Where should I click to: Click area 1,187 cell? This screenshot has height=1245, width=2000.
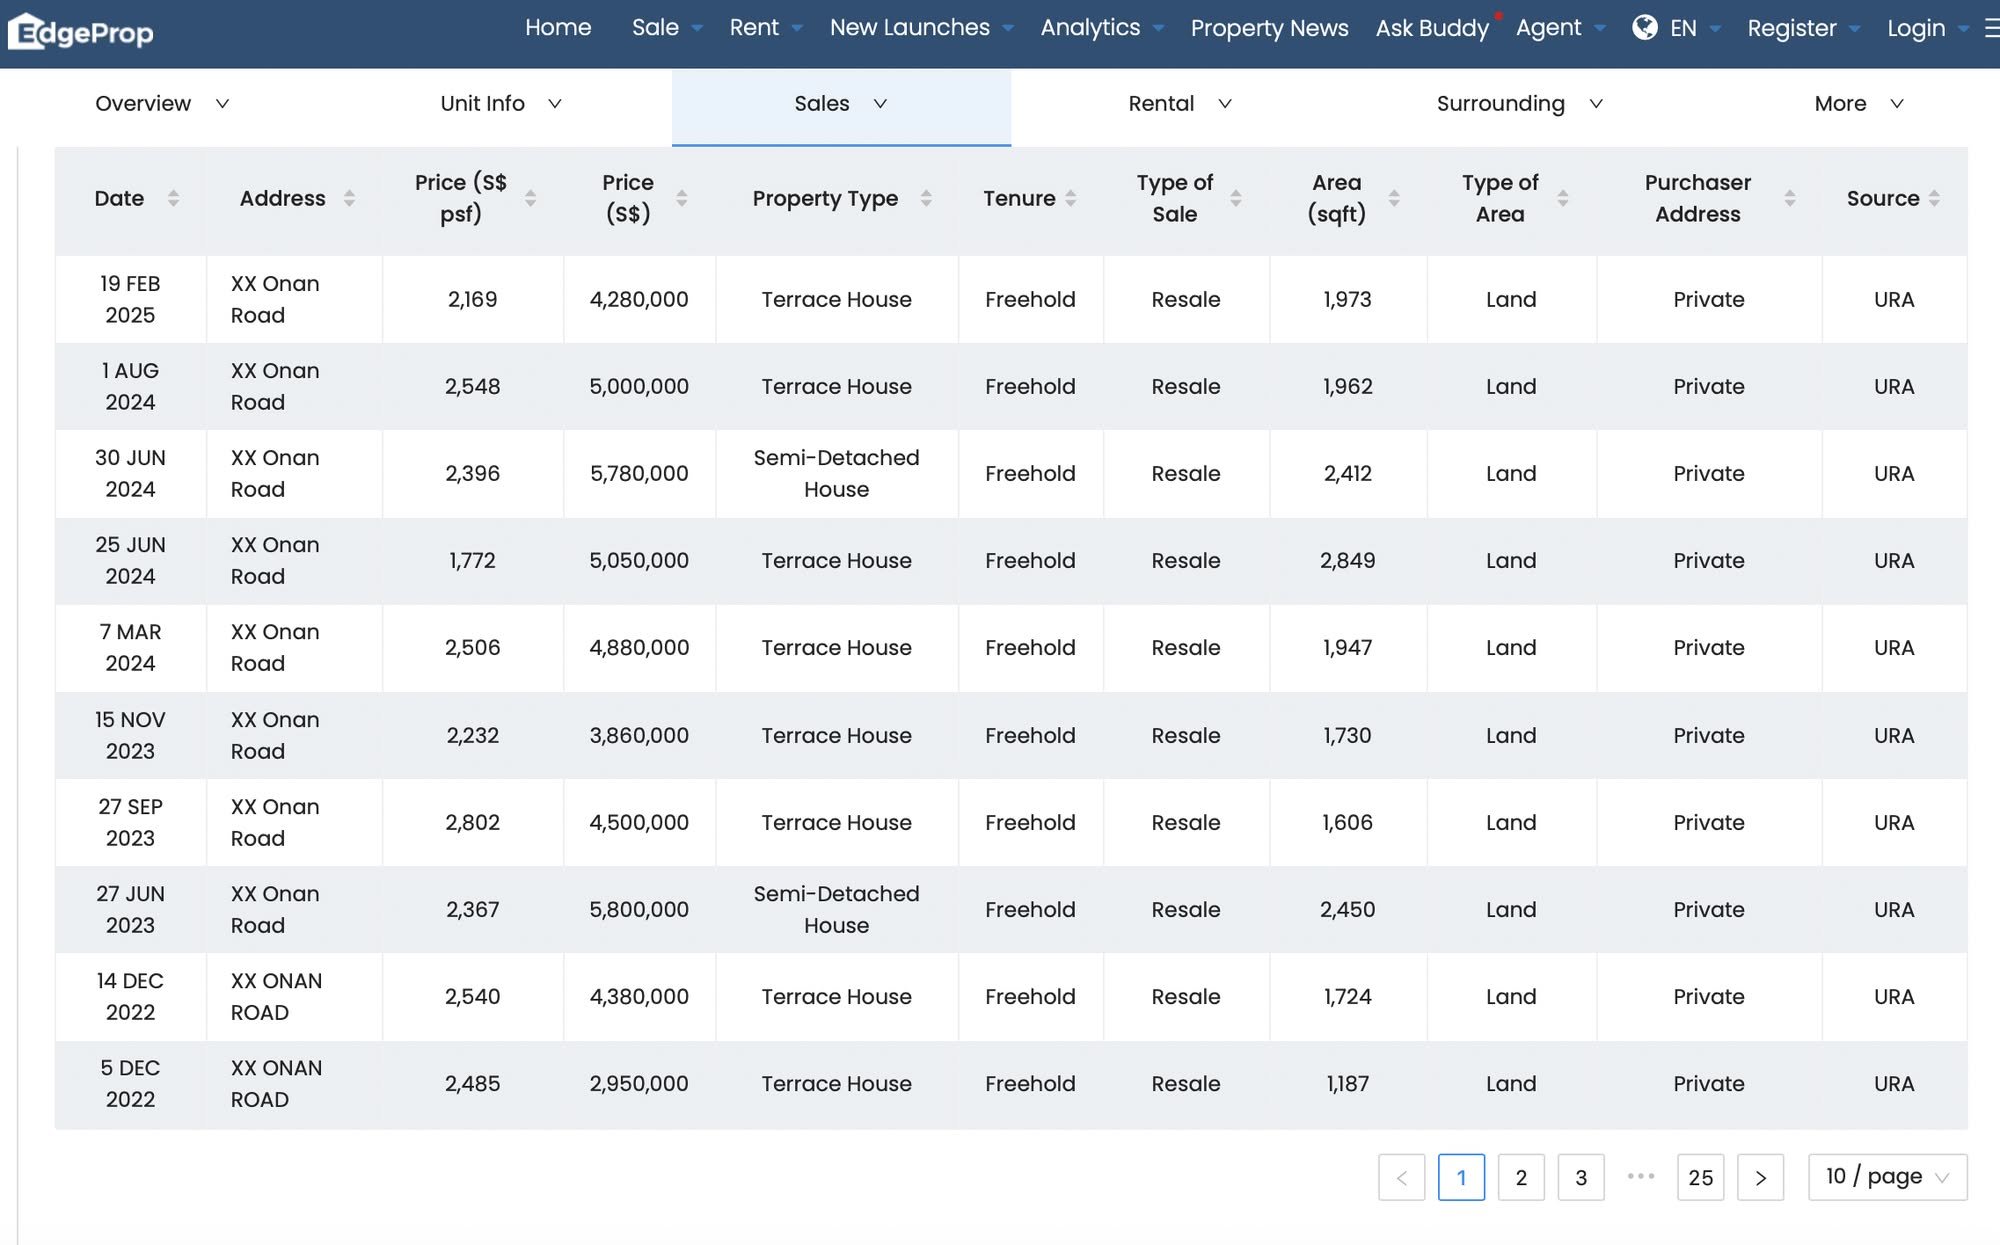1347,1084
